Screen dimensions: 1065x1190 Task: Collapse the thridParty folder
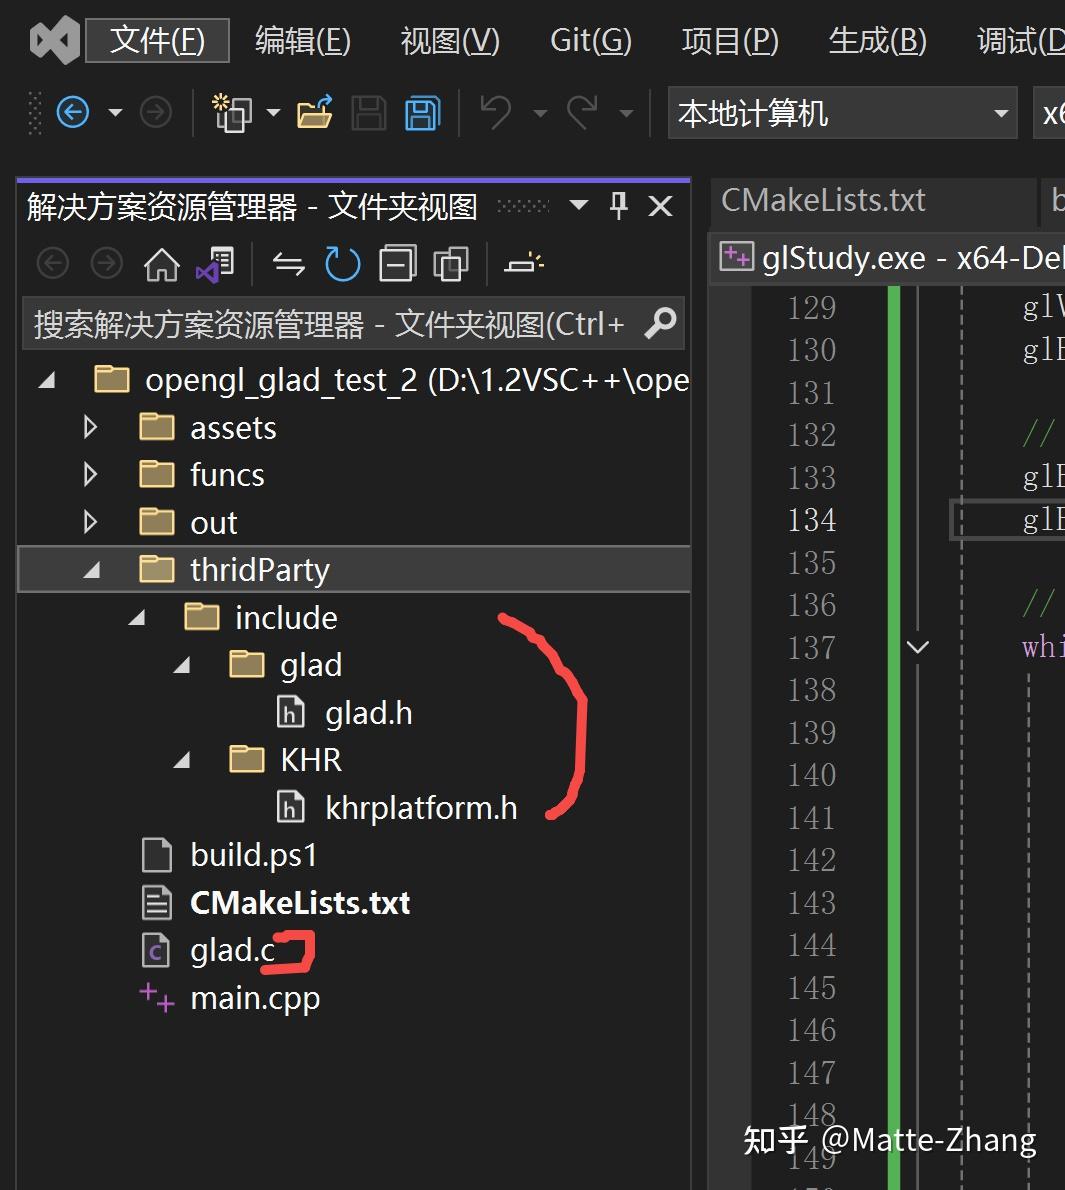point(91,569)
